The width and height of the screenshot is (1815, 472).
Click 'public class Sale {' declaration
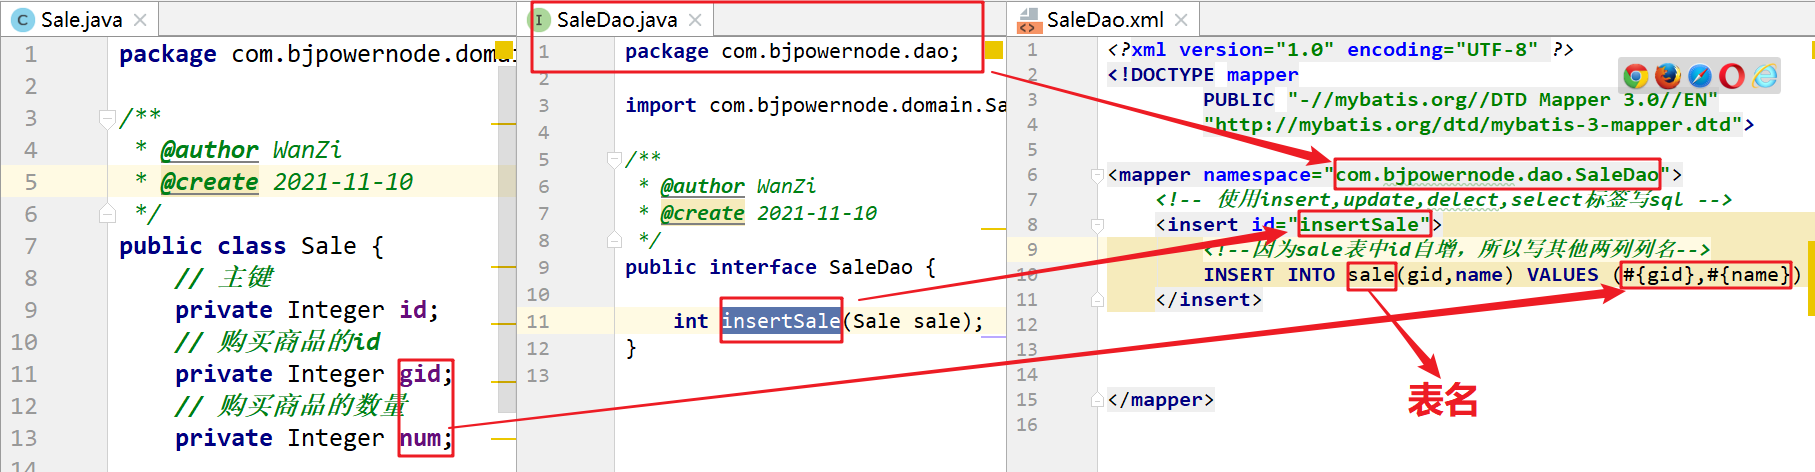pyautogui.click(x=251, y=246)
